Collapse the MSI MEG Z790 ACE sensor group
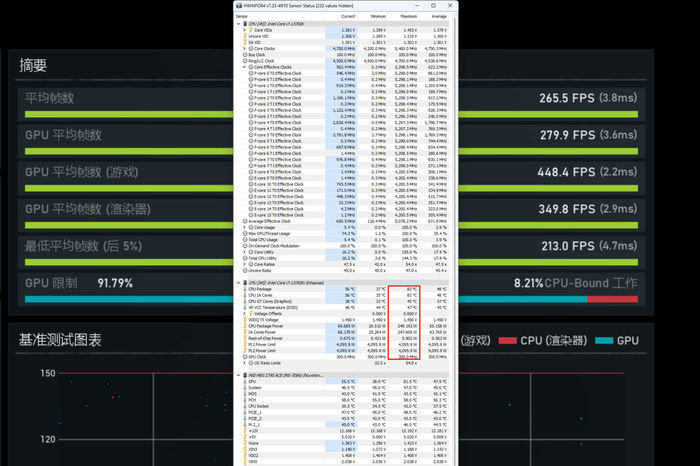 (238, 375)
